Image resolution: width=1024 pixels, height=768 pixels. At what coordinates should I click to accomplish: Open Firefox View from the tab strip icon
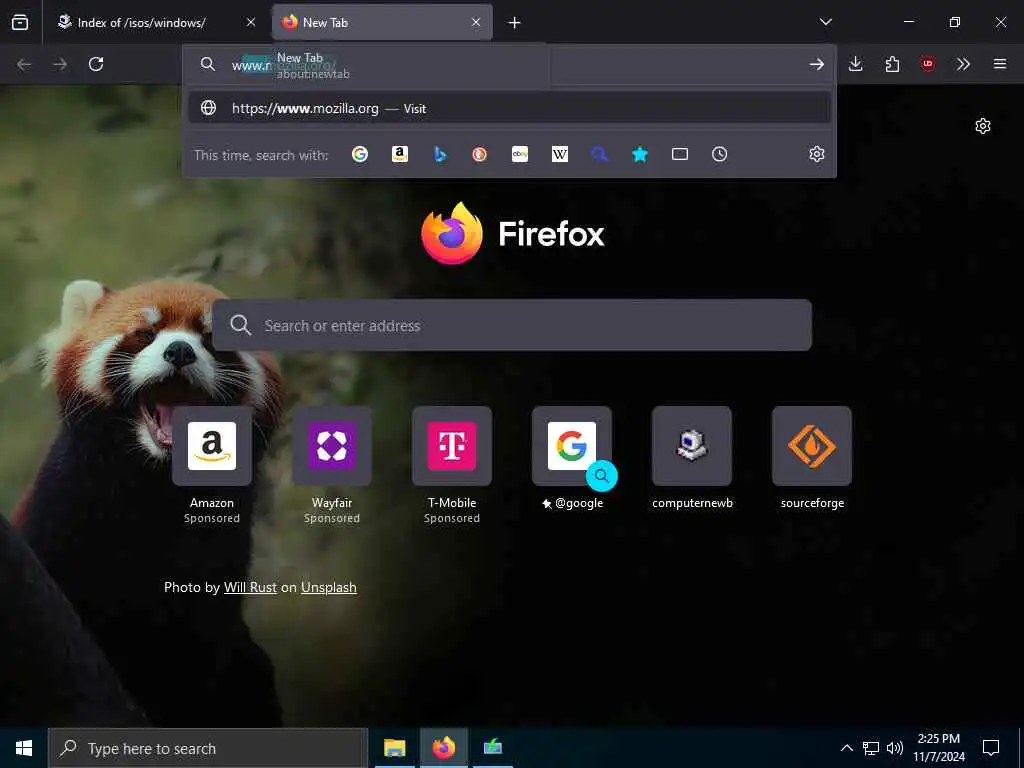click(20, 22)
